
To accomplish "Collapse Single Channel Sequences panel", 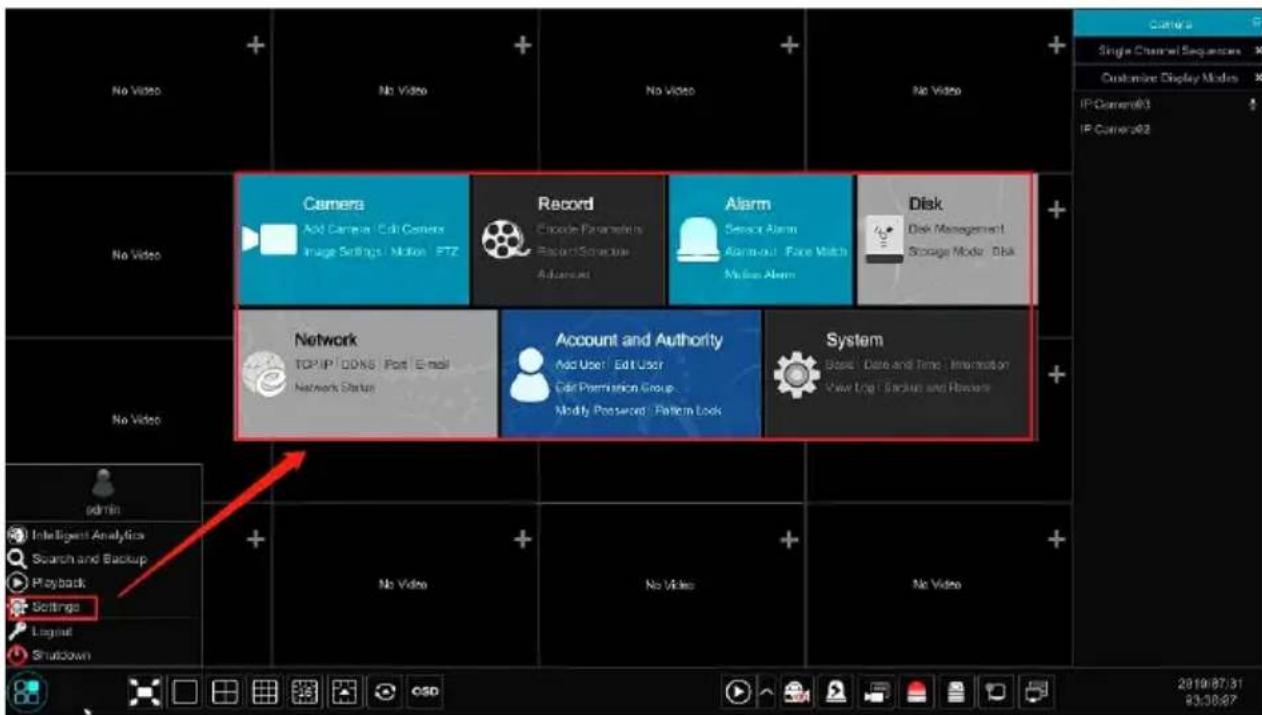I will pos(1256,49).
